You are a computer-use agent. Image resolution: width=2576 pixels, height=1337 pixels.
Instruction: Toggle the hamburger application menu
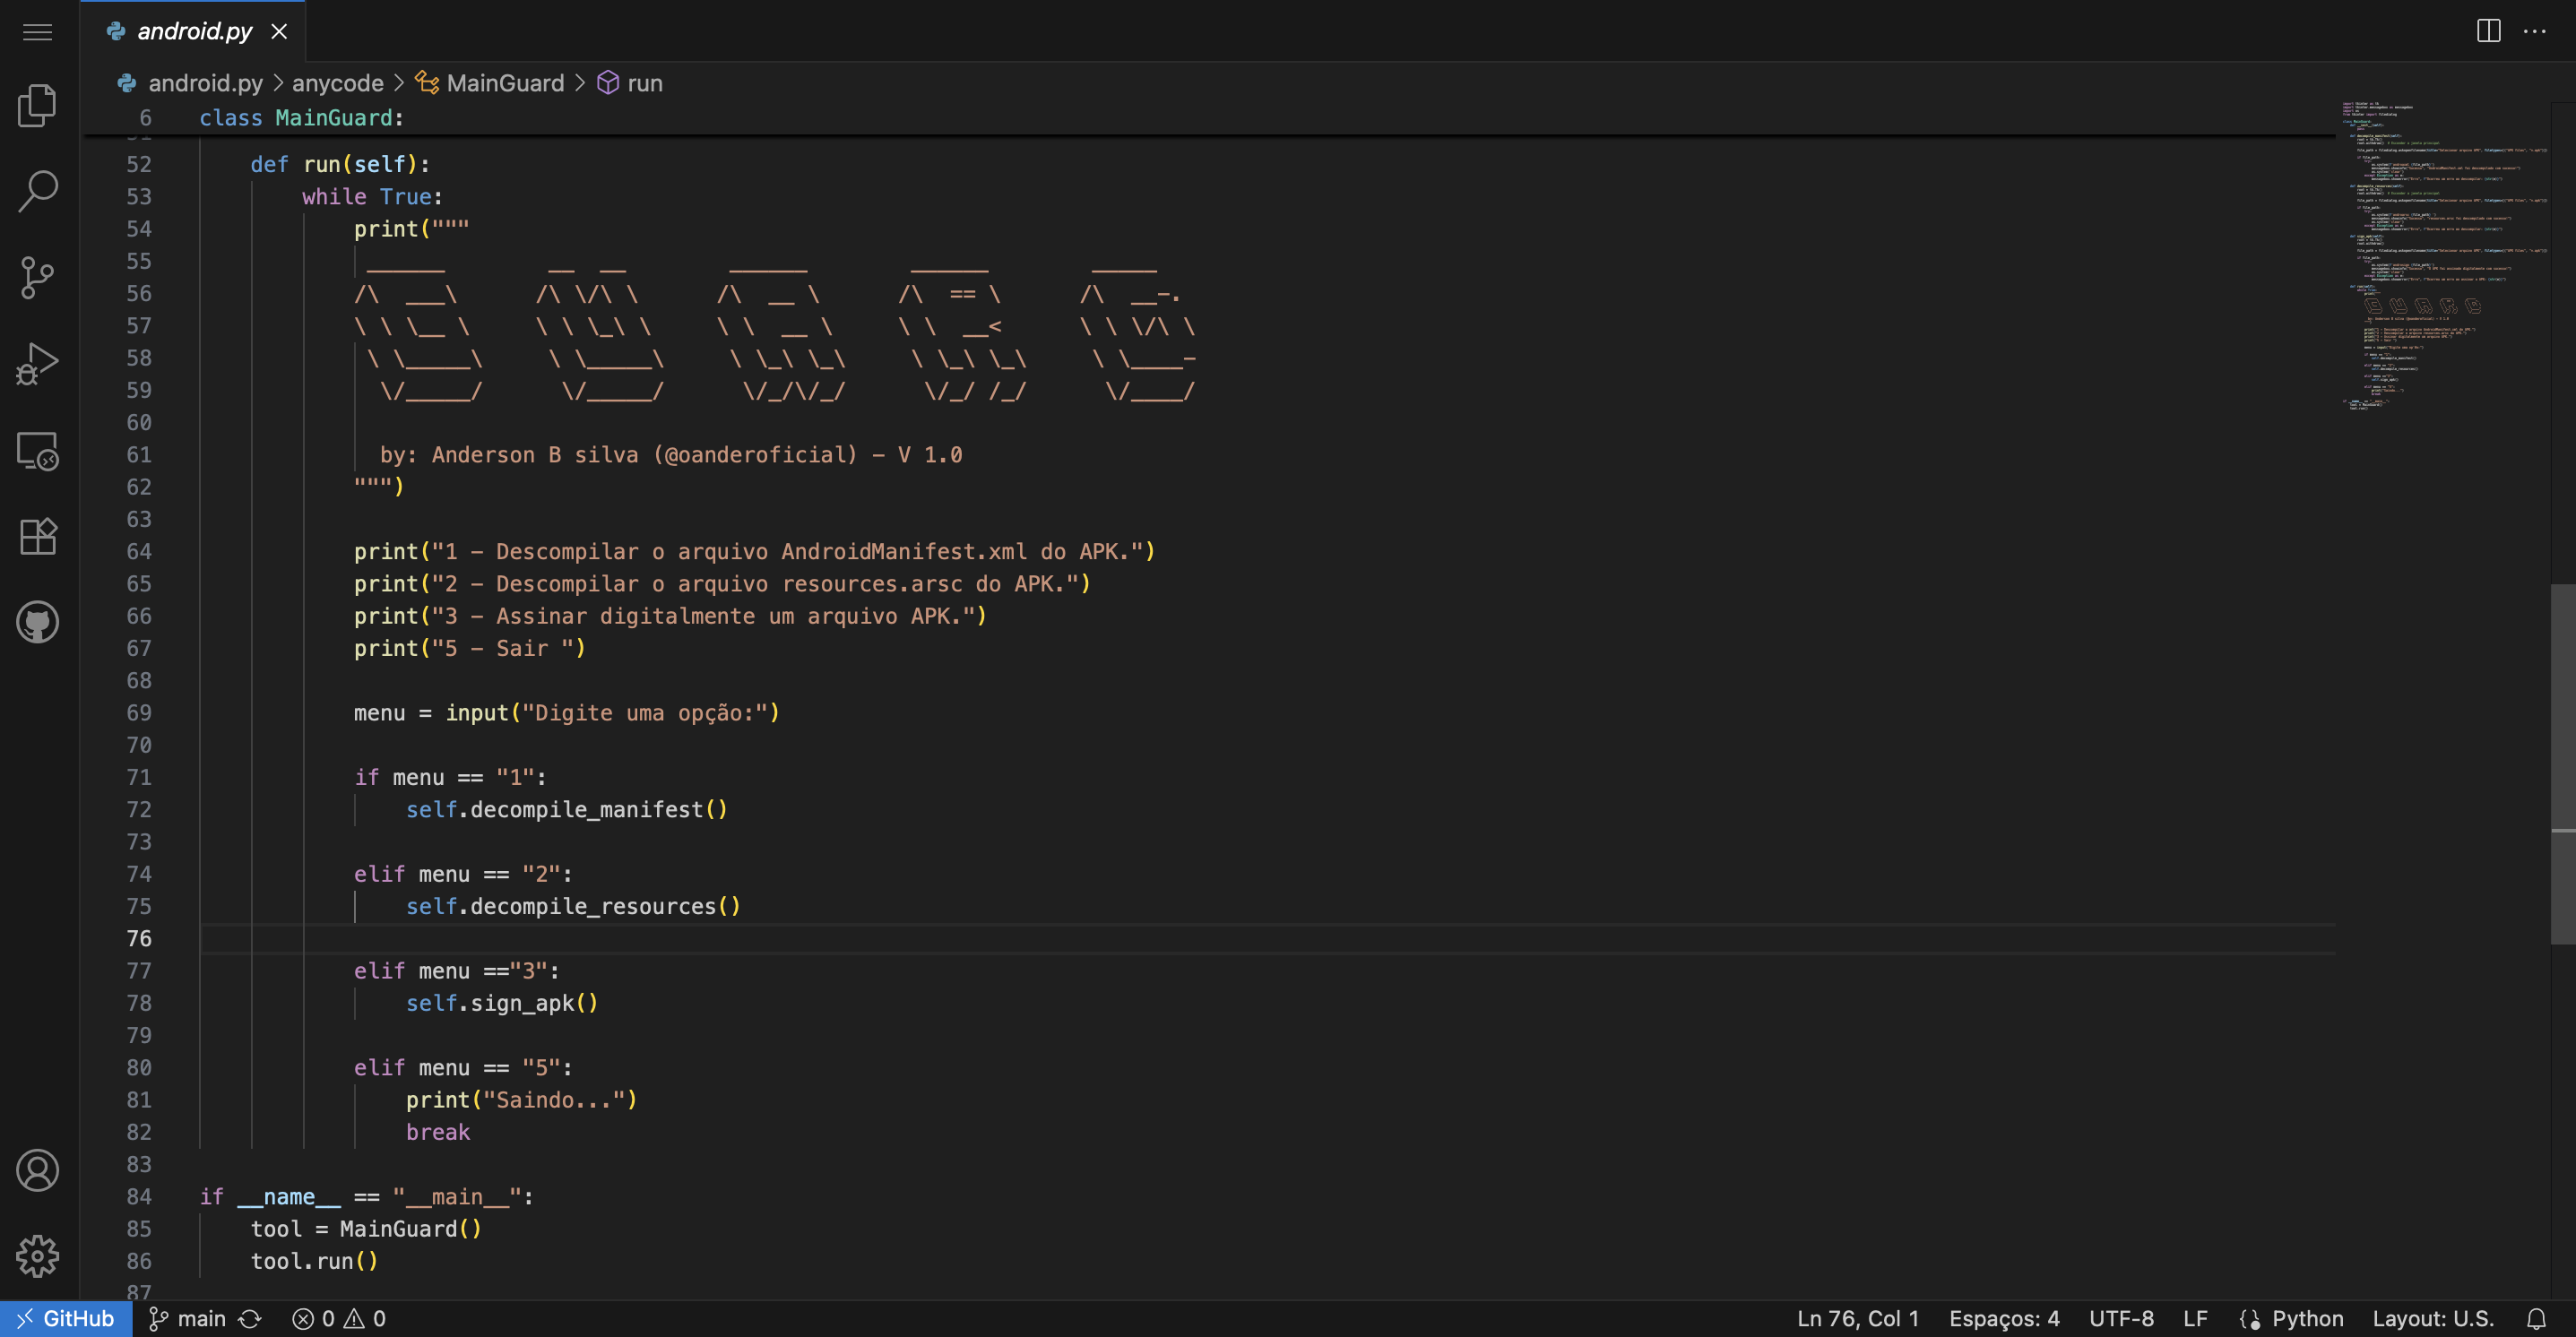38,32
